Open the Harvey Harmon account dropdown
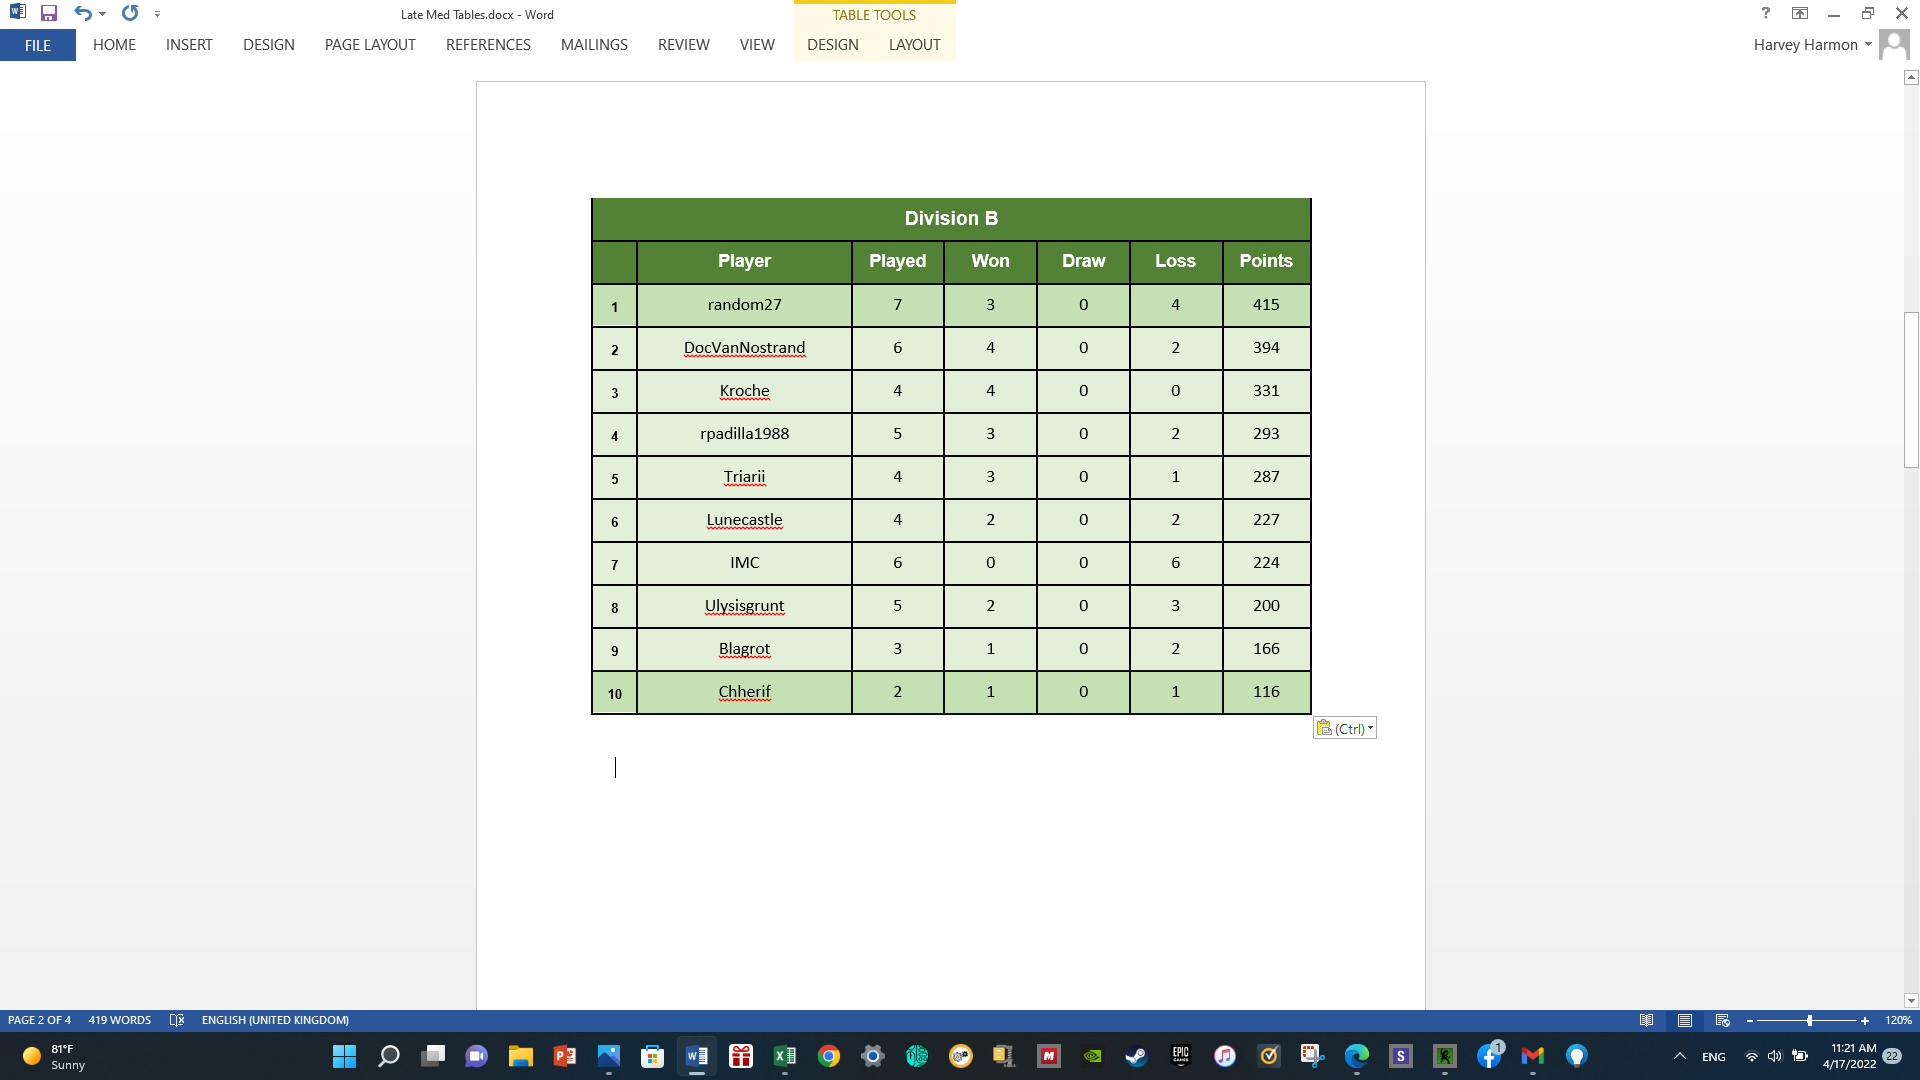This screenshot has width=1920, height=1080. (1810, 45)
